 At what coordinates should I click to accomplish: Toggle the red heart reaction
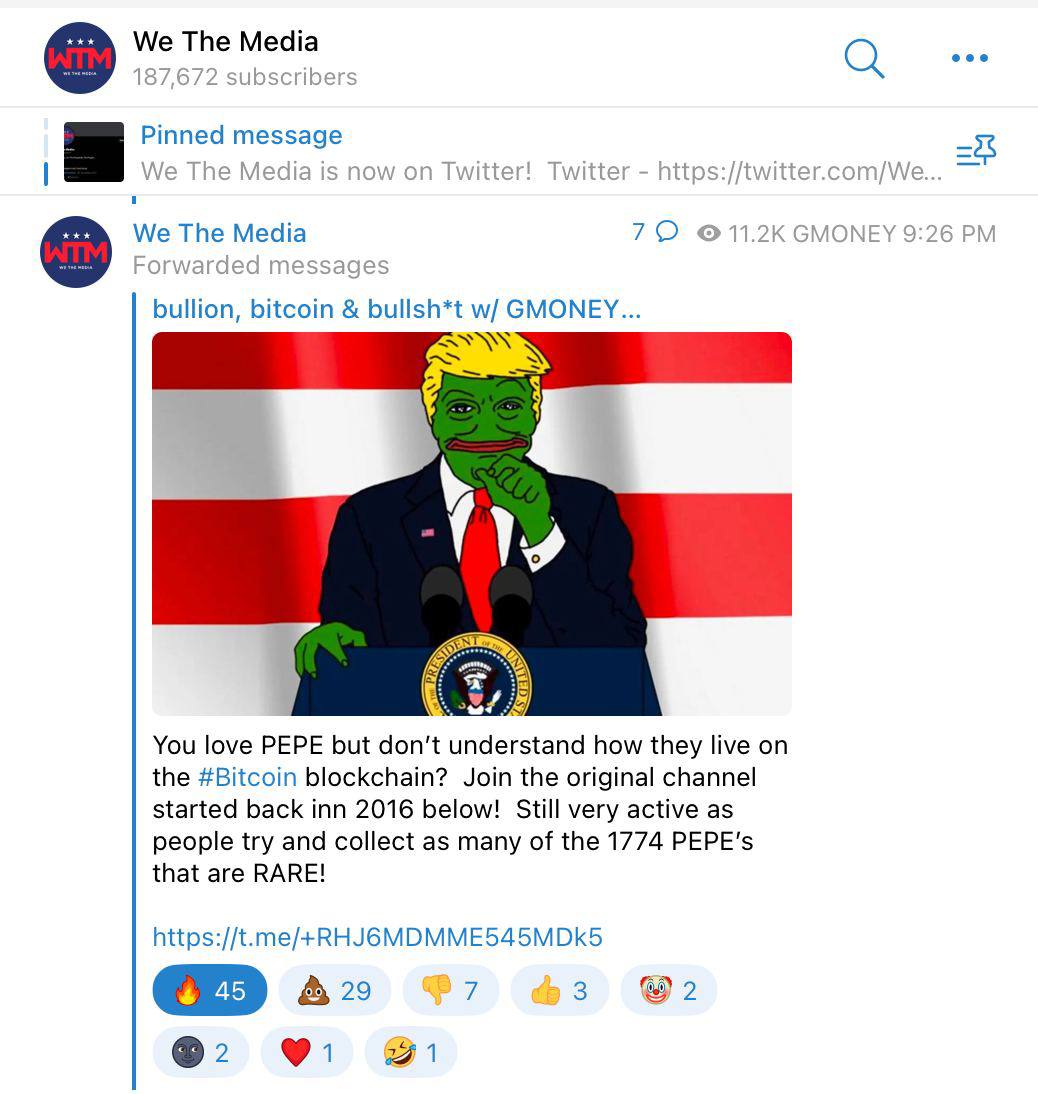pyautogui.click(x=307, y=1052)
